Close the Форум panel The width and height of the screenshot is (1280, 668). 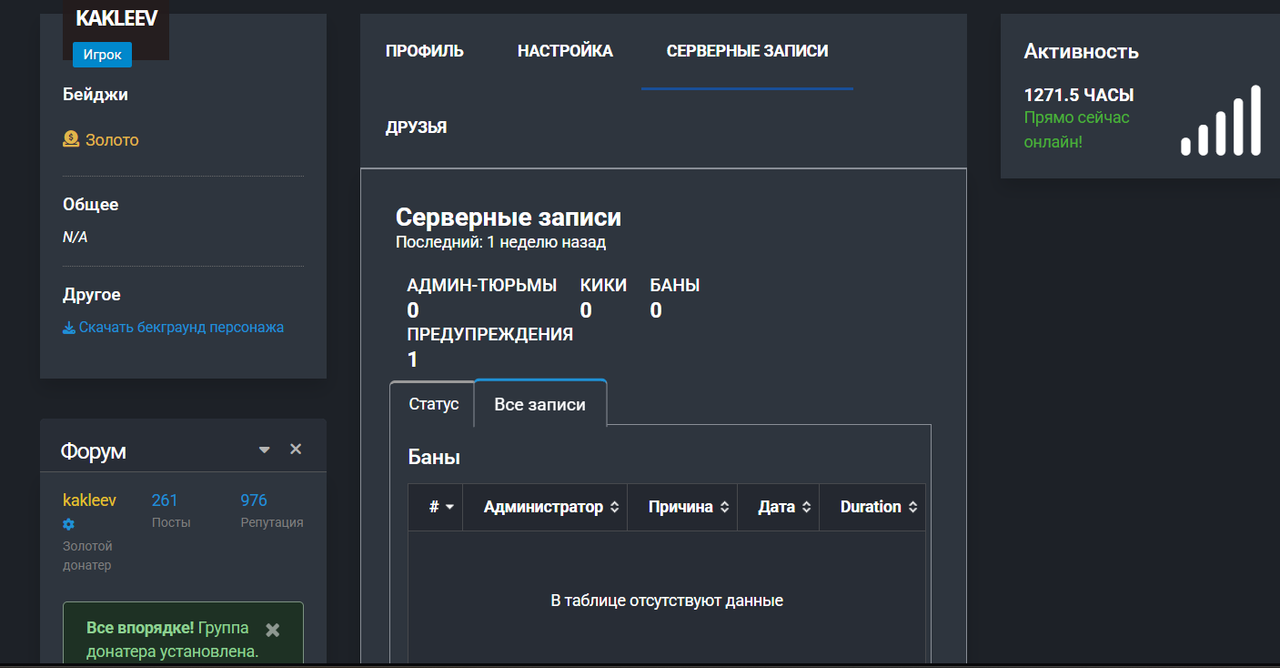coord(296,449)
